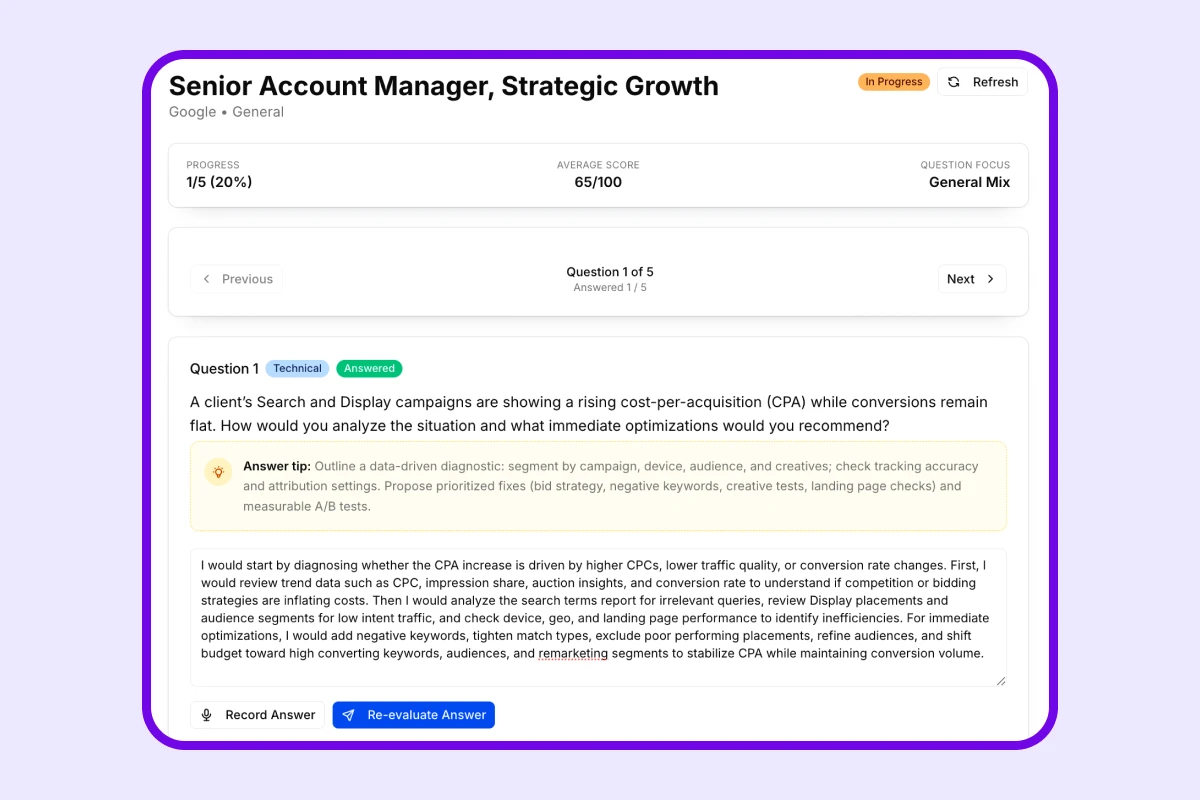Click the left chevron beside Previous

pos(207,279)
